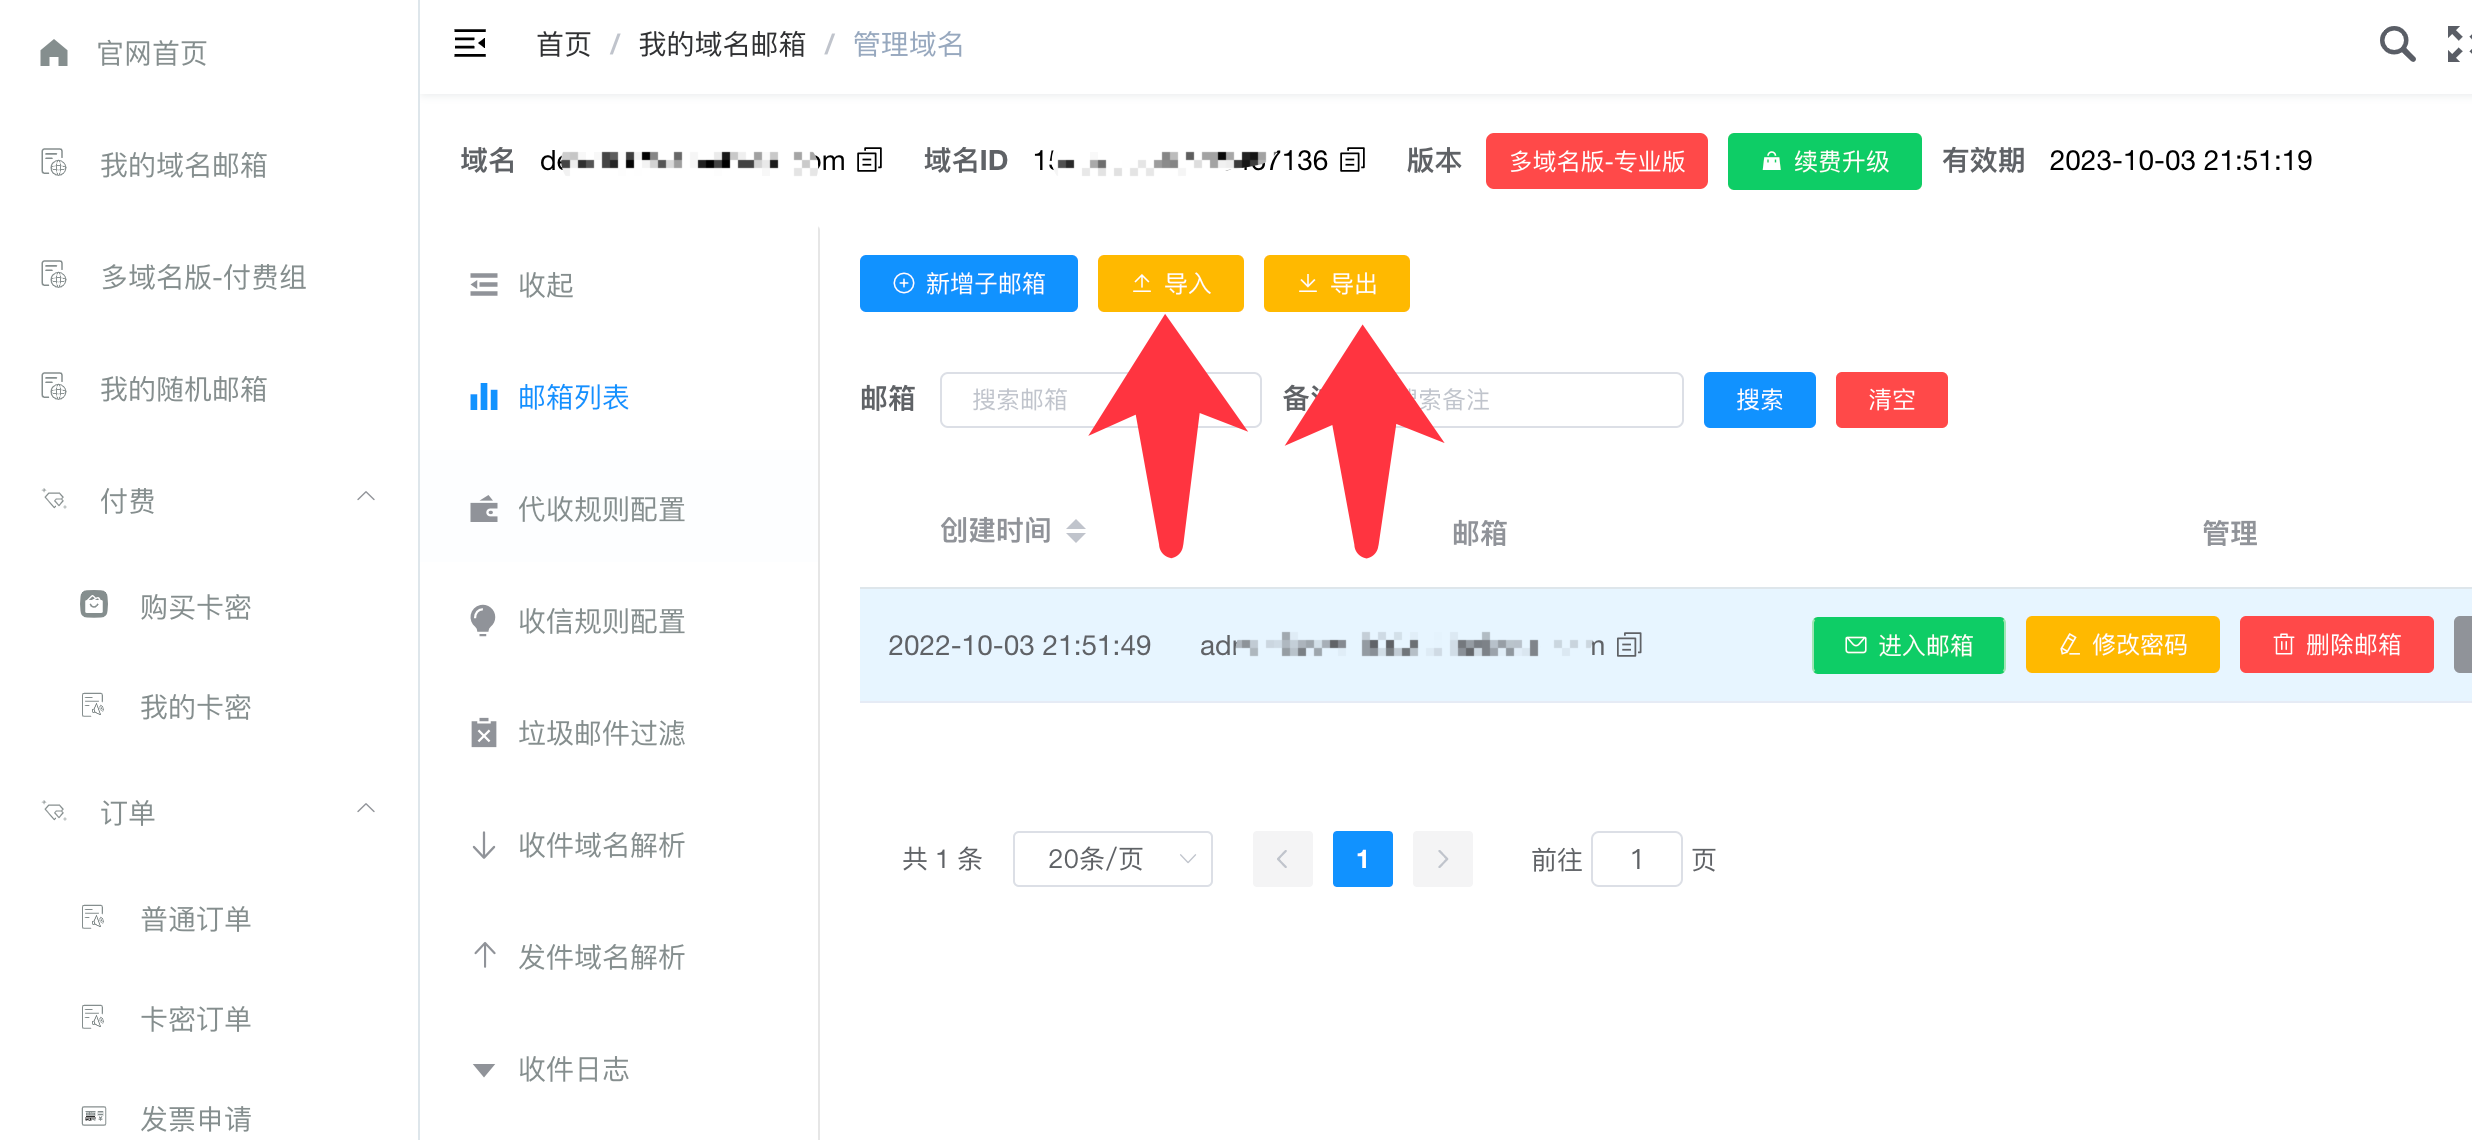Click the icon beside 我的随机邮箱
Viewport: 2472px width, 1140px height.
click(x=54, y=387)
